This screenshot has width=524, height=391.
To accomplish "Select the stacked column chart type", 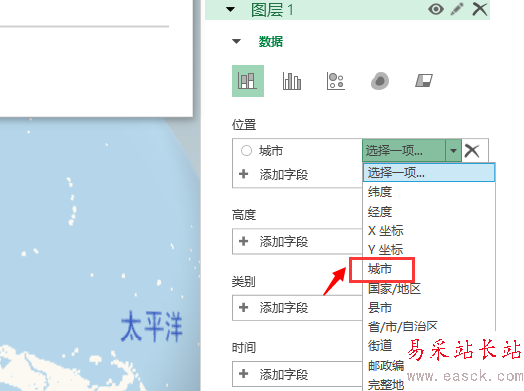I will click(x=248, y=81).
